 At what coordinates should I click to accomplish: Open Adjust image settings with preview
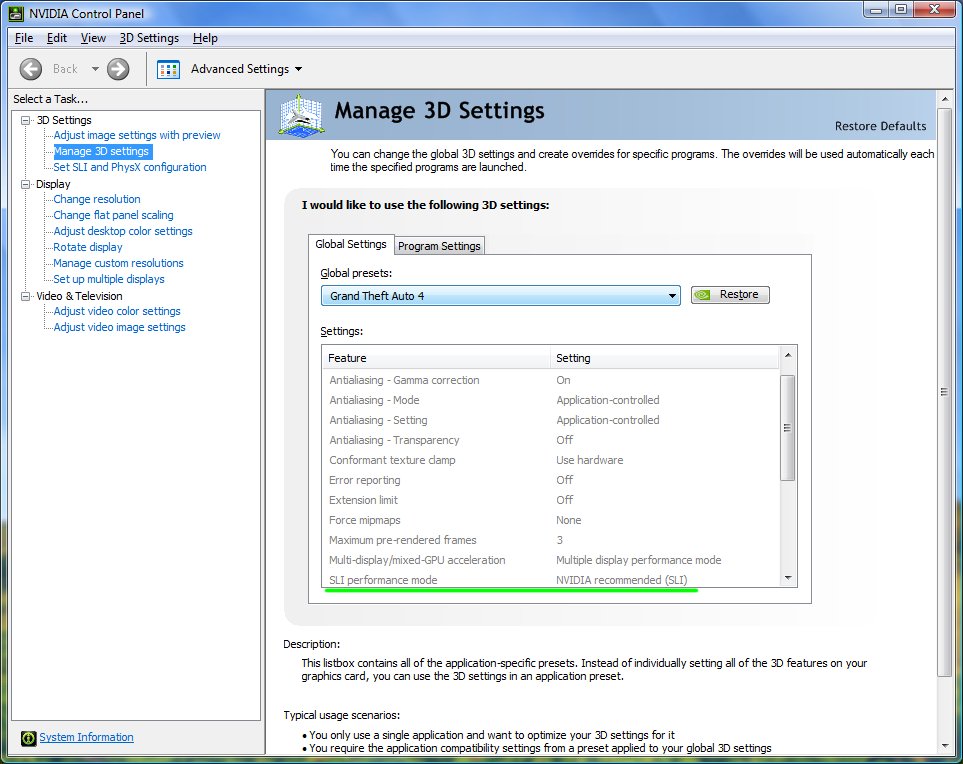pyautogui.click(x=137, y=135)
